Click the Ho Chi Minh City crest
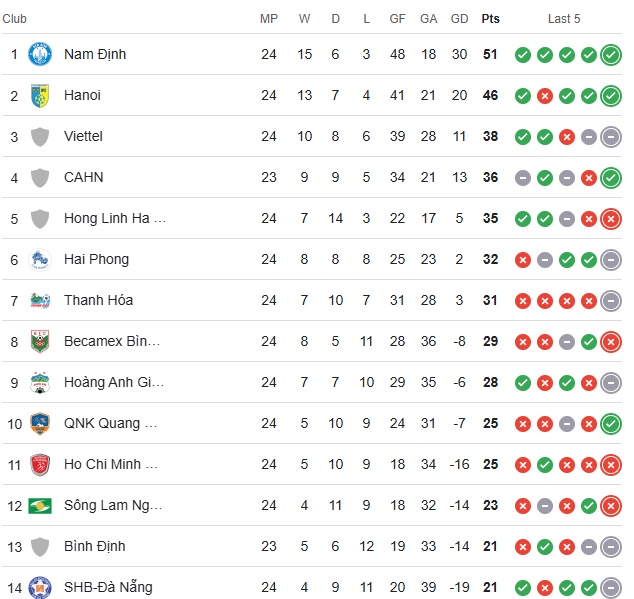The height and width of the screenshot is (599, 634). [40, 464]
